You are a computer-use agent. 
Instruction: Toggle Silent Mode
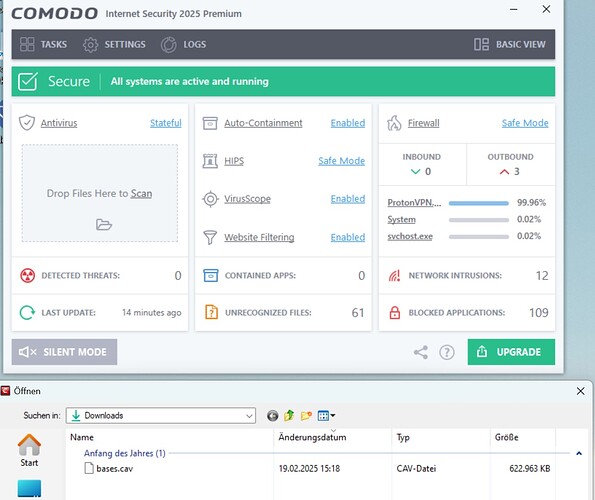tap(64, 352)
